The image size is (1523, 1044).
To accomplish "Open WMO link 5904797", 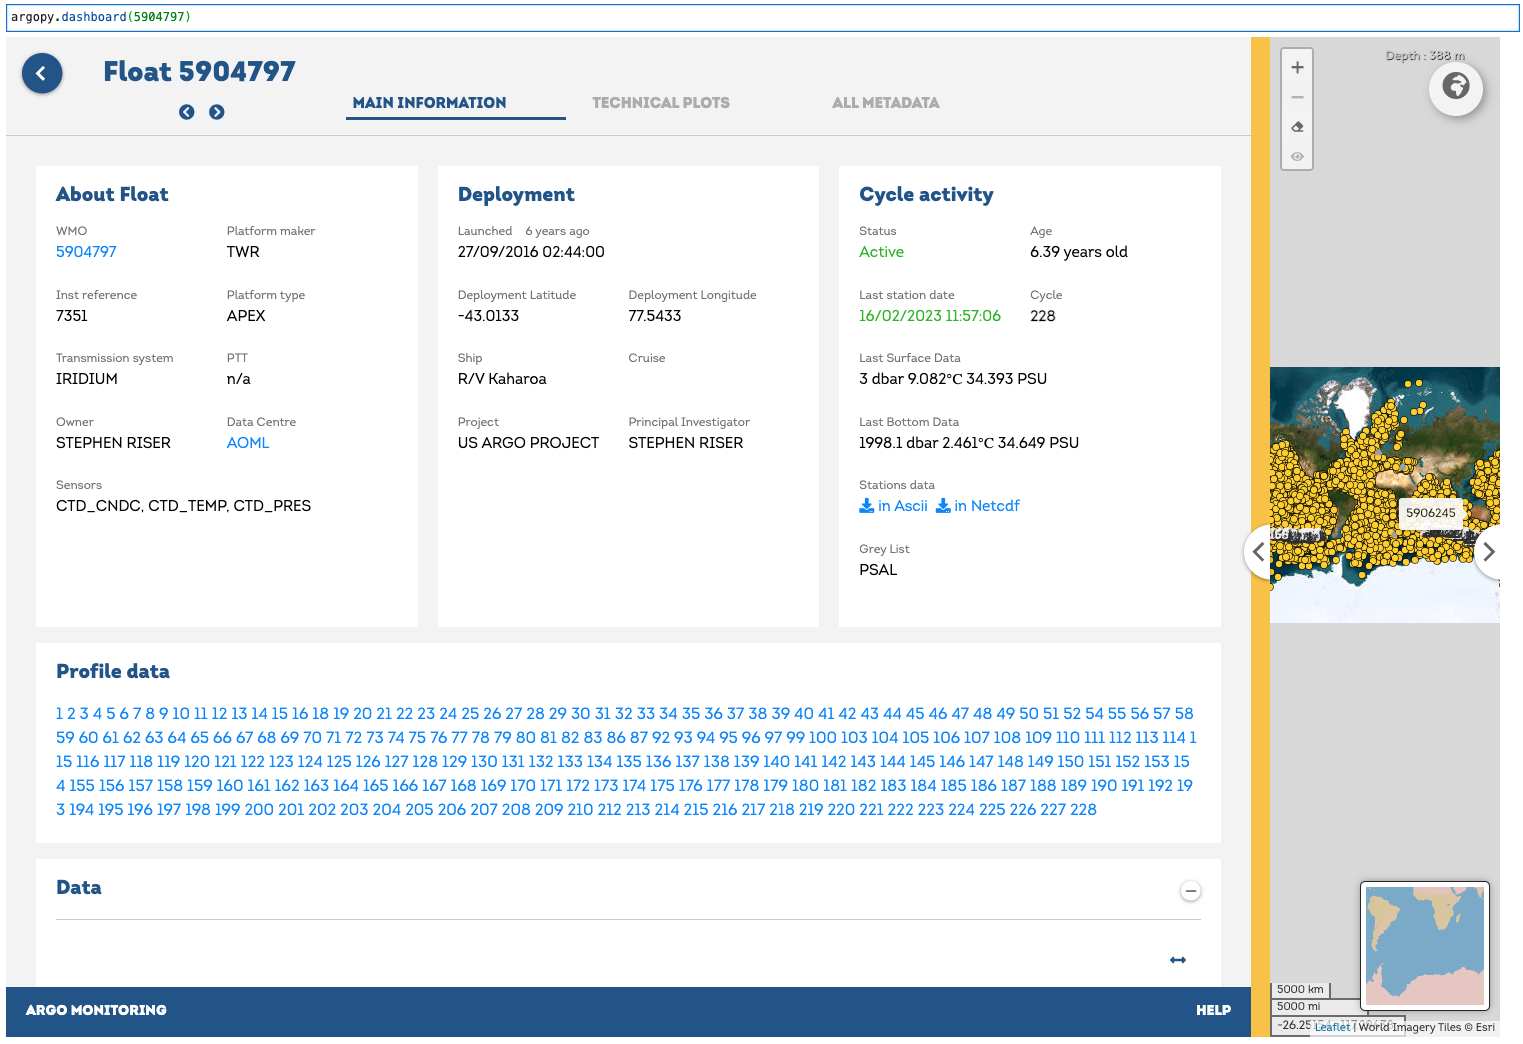I will [x=86, y=252].
